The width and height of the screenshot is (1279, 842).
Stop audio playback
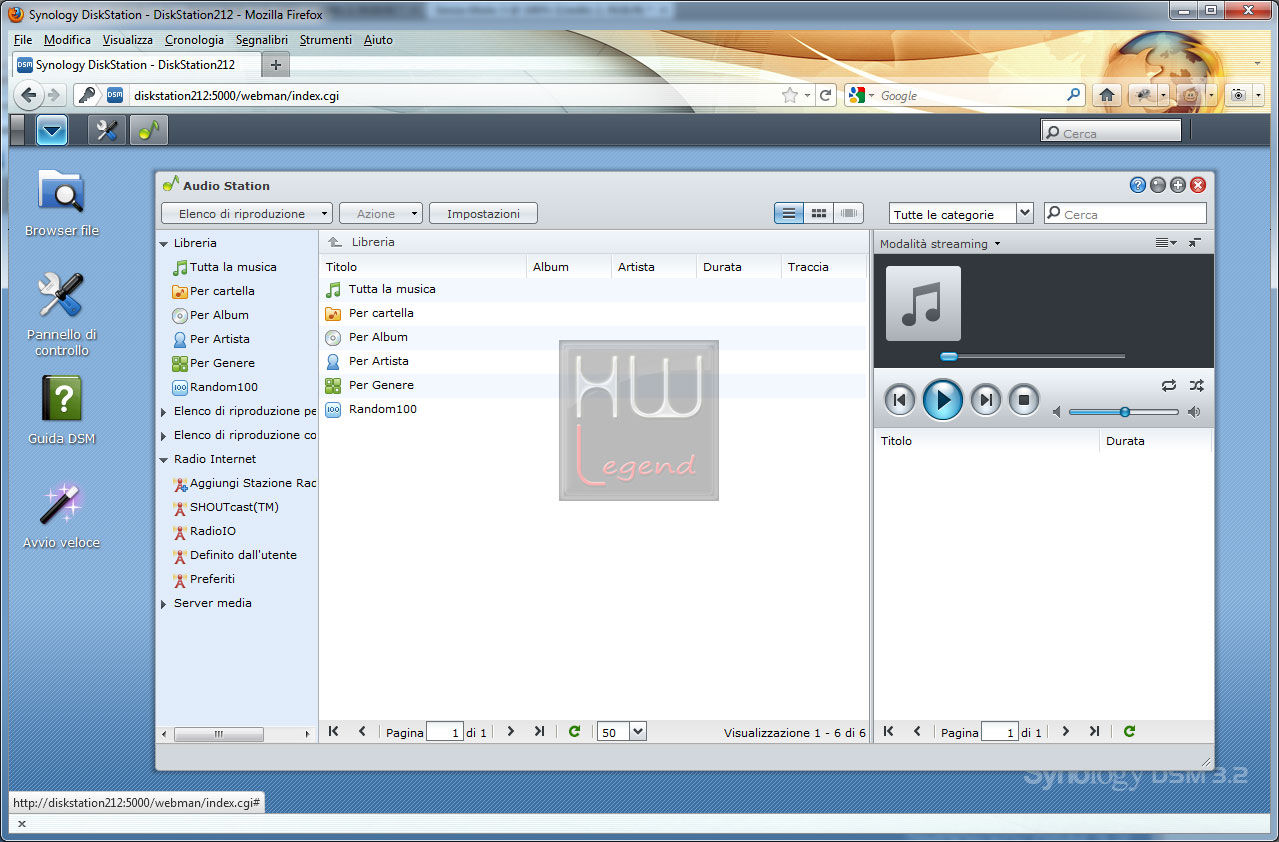coord(1024,400)
